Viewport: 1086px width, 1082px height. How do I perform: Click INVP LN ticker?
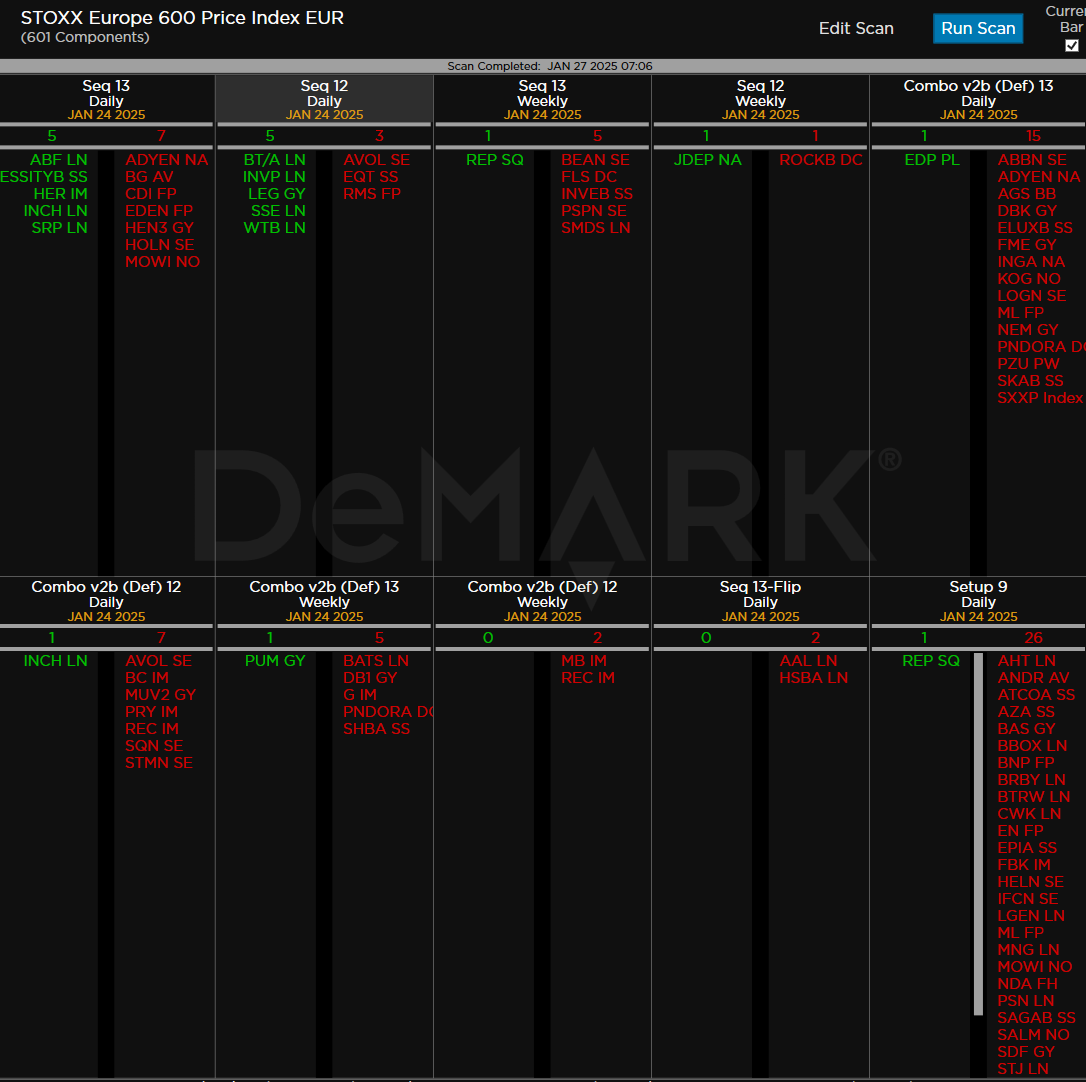274,177
